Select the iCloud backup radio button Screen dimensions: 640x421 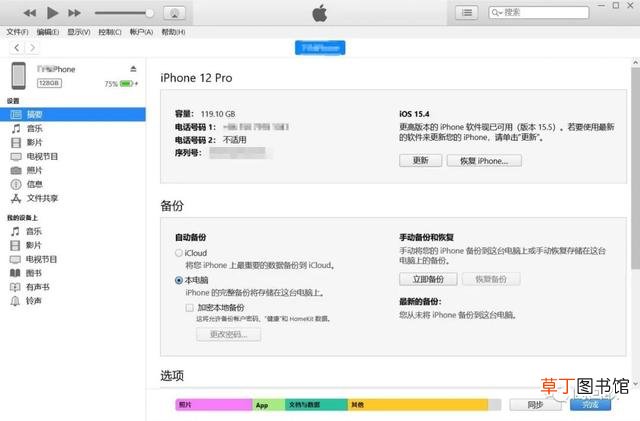coord(179,253)
